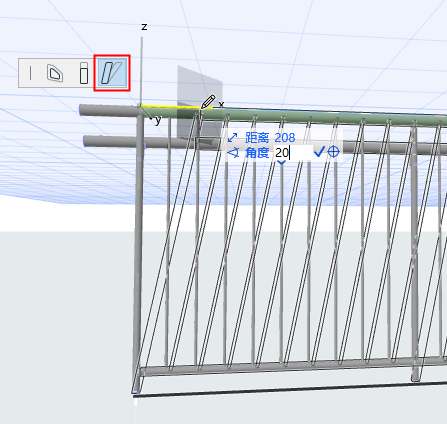Choose the polygon geometry method icon
Viewport: 447px width, 424px height.
(x=55, y=73)
